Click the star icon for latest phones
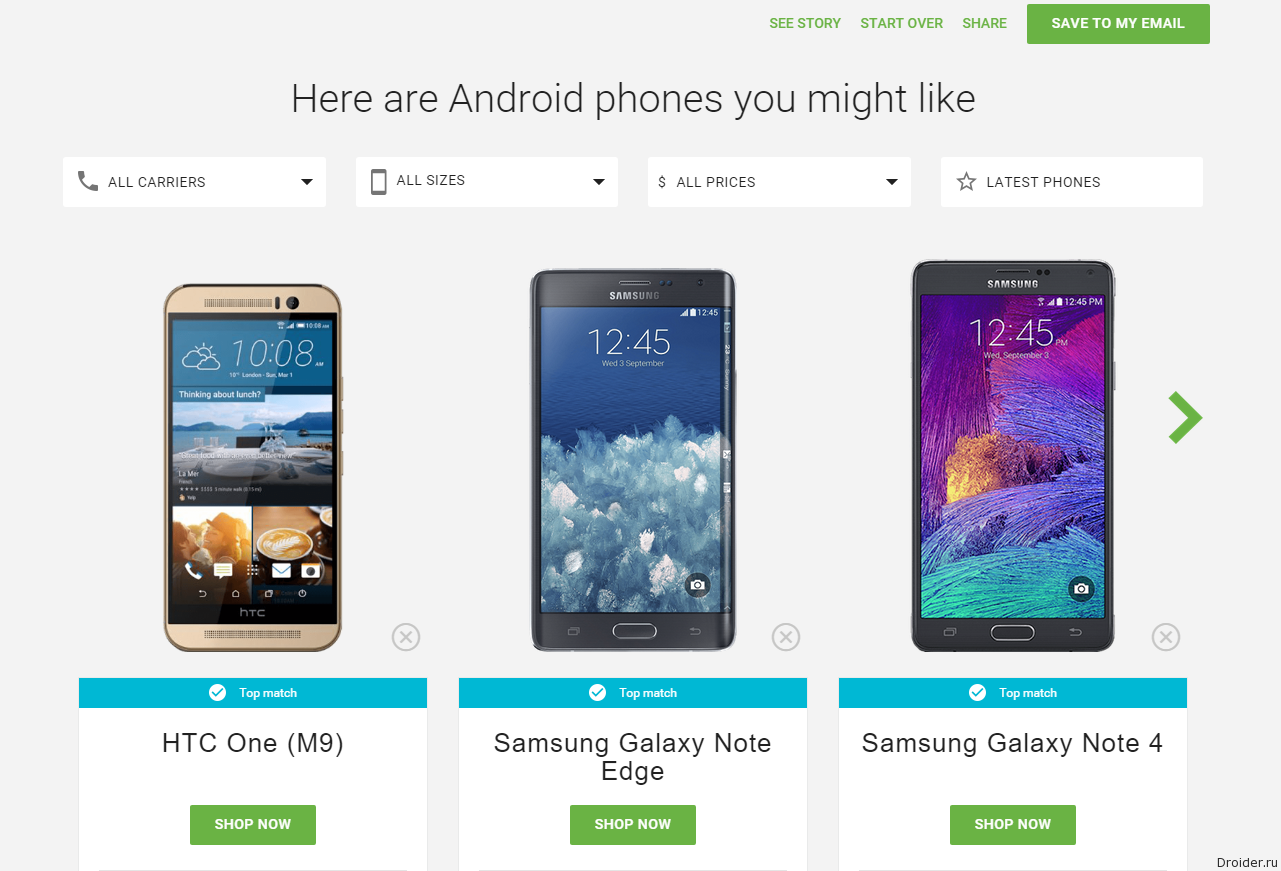 (966, 182)
